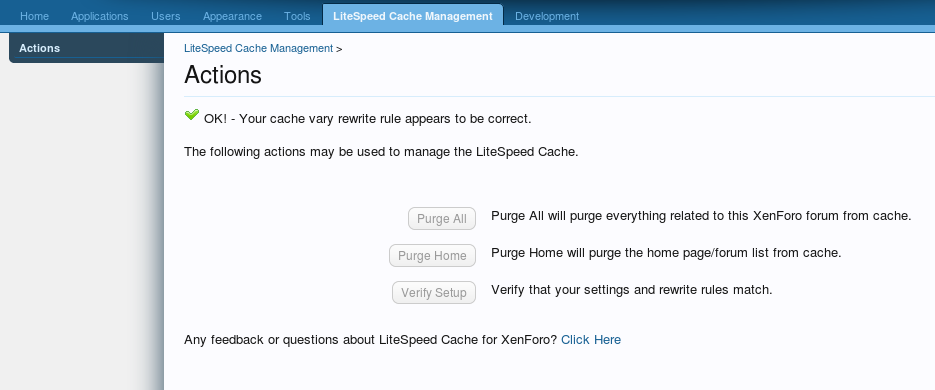Open the Appearance tab
Viewport: 935px width, 390px height.
232,16
